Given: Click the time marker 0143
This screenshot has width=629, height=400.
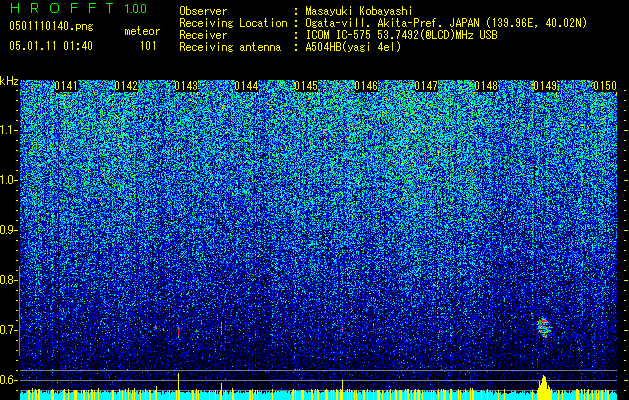Looking at the screenshot, I should 186,86.
